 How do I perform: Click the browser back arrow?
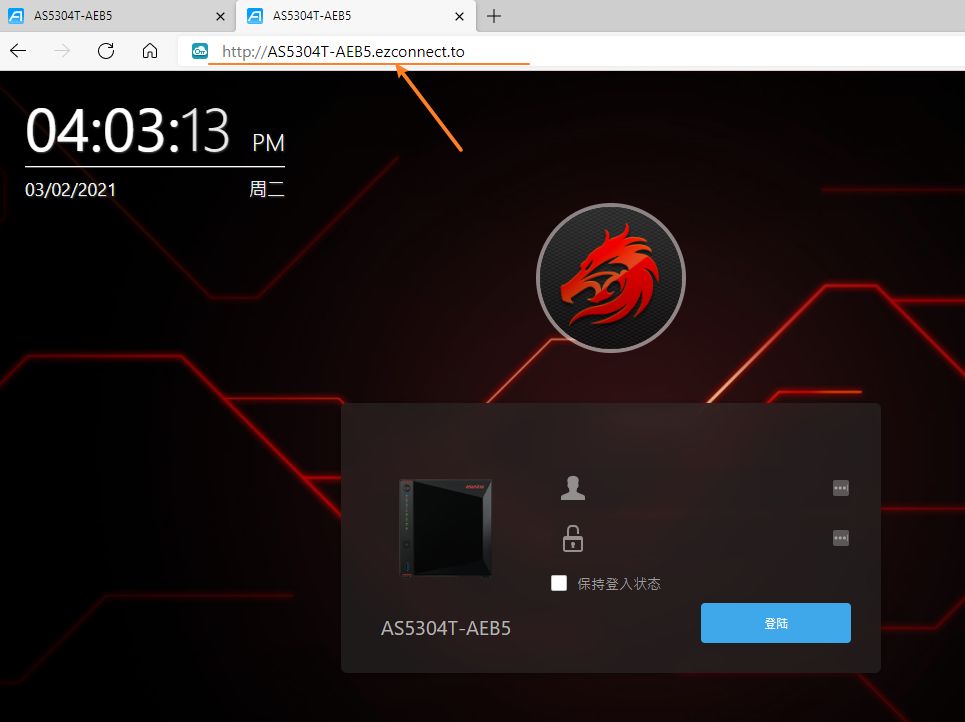[18, 50]
